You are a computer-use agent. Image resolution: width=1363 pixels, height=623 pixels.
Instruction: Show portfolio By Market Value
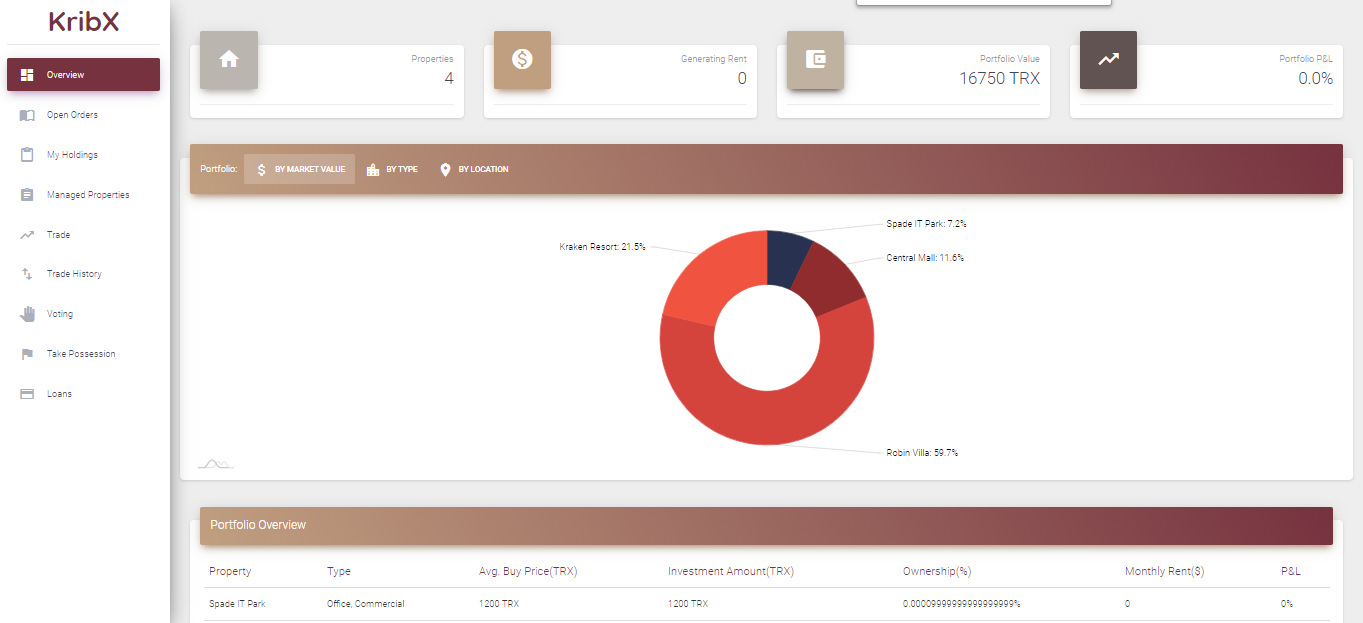tap(299, 170)
